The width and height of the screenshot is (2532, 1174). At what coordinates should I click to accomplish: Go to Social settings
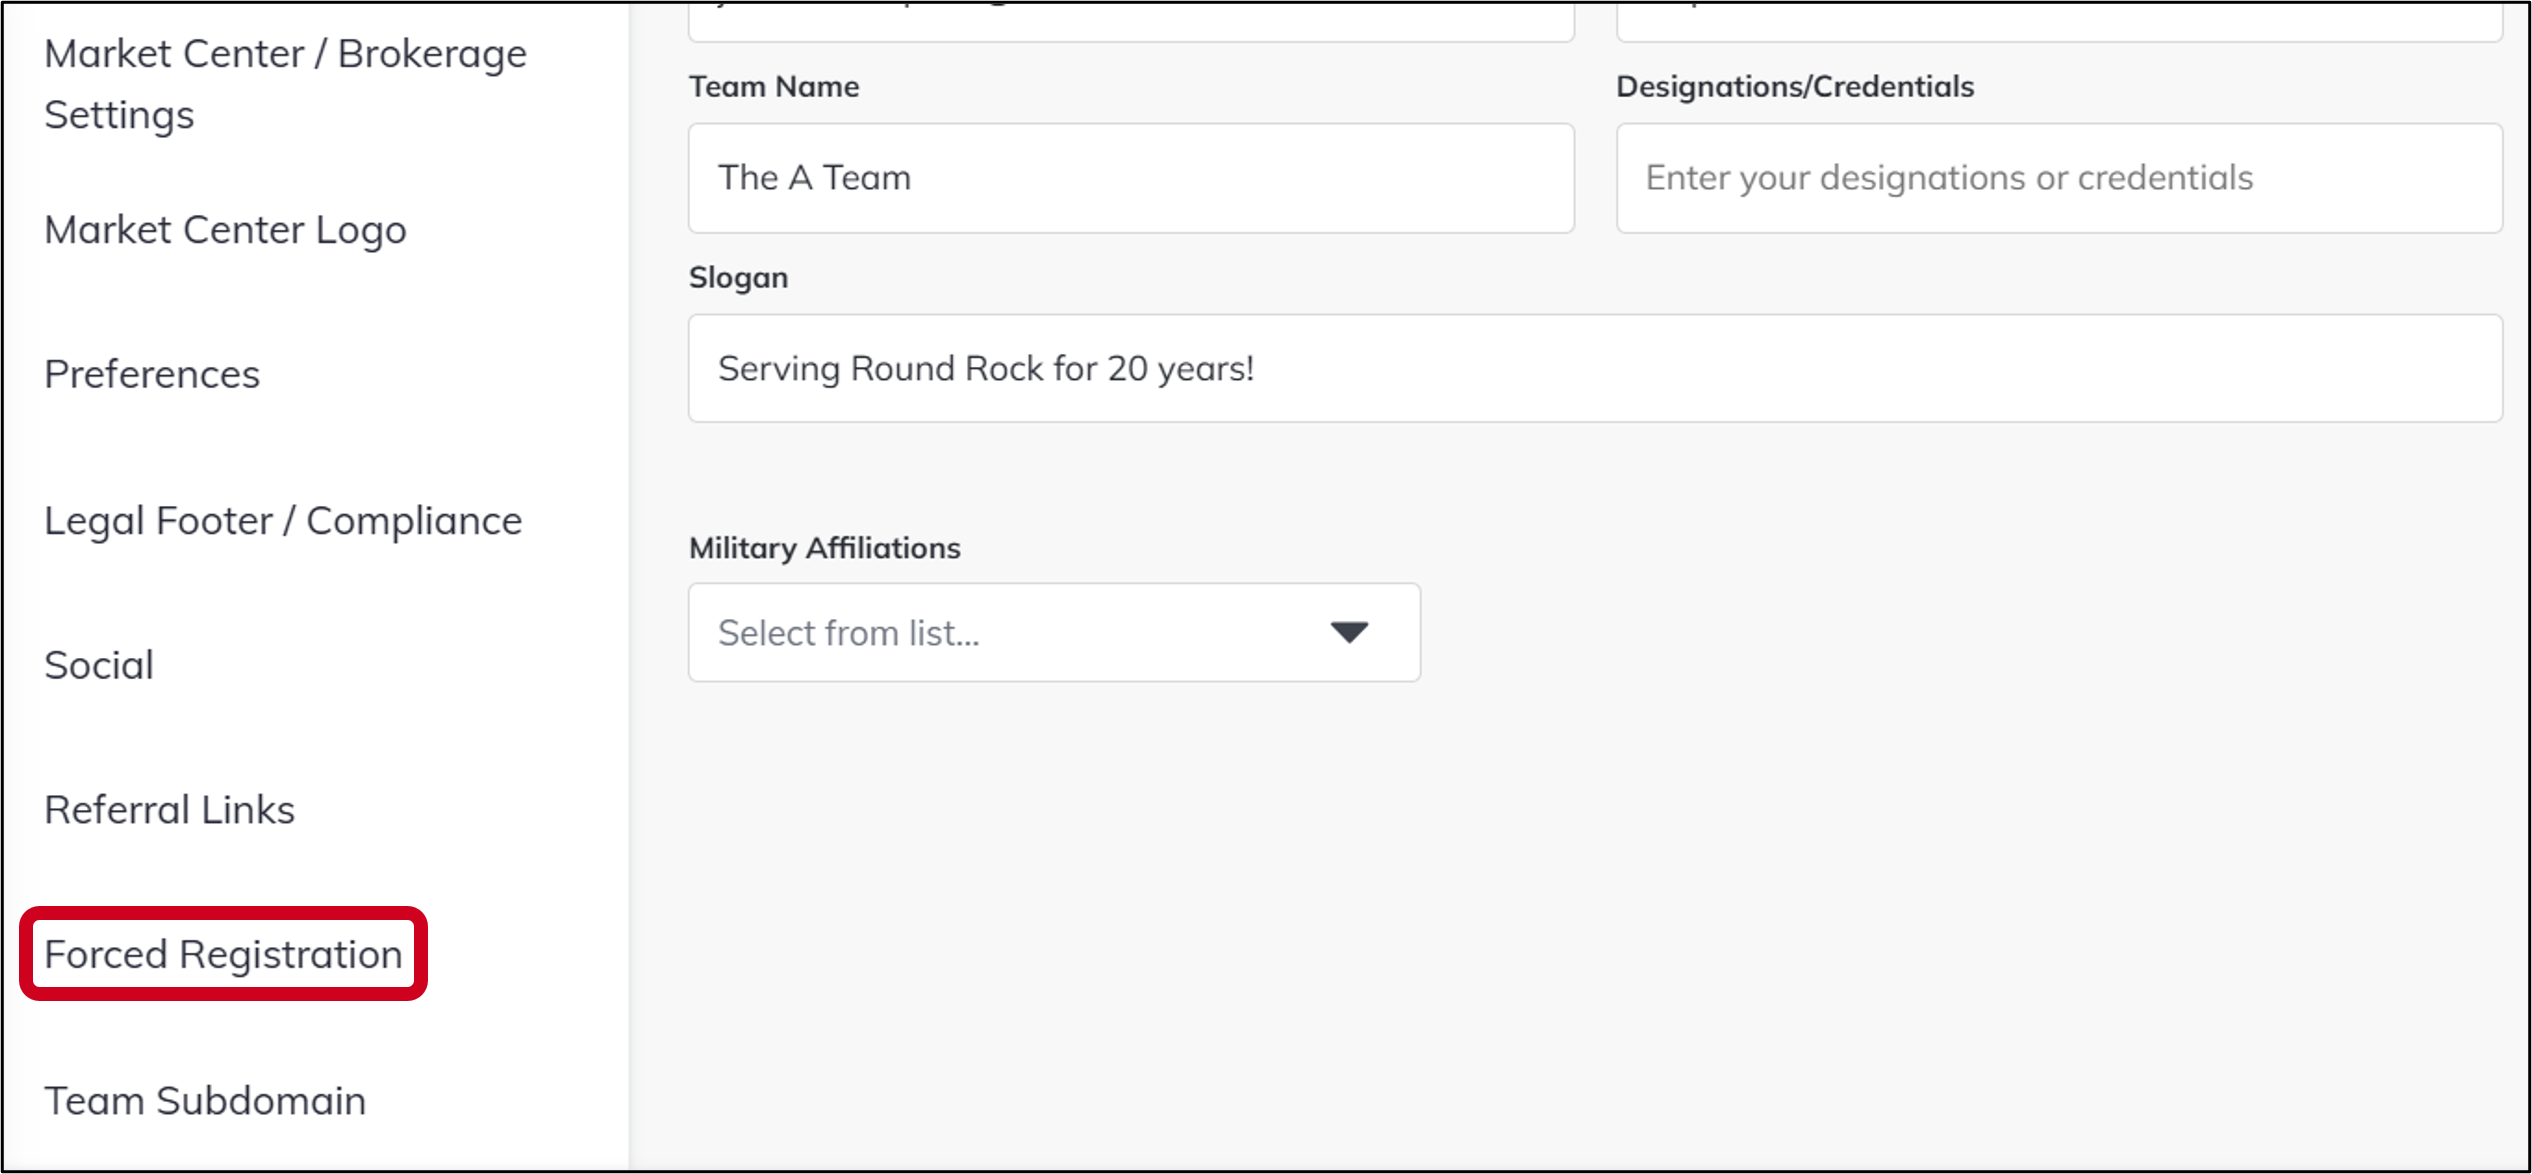(x=99, y=665)
